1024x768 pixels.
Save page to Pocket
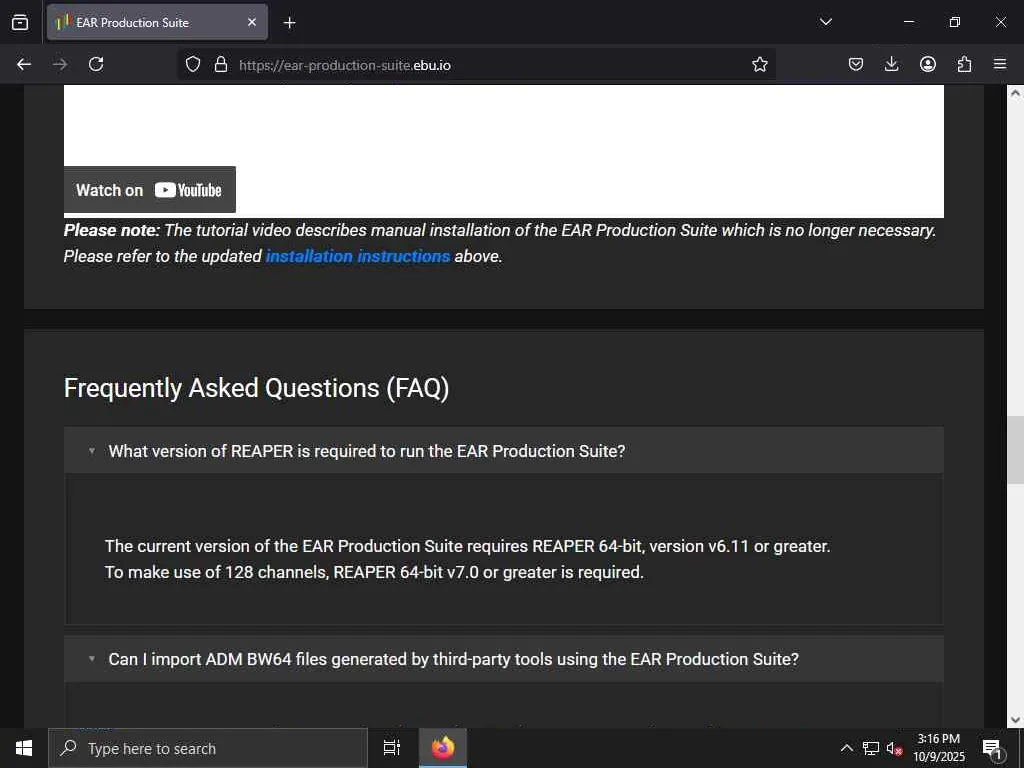(x=856, y=64)
